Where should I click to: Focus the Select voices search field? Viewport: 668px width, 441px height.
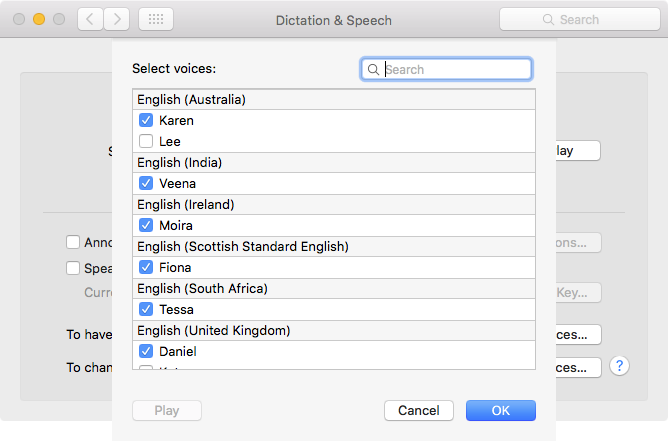tap(446, 69)
